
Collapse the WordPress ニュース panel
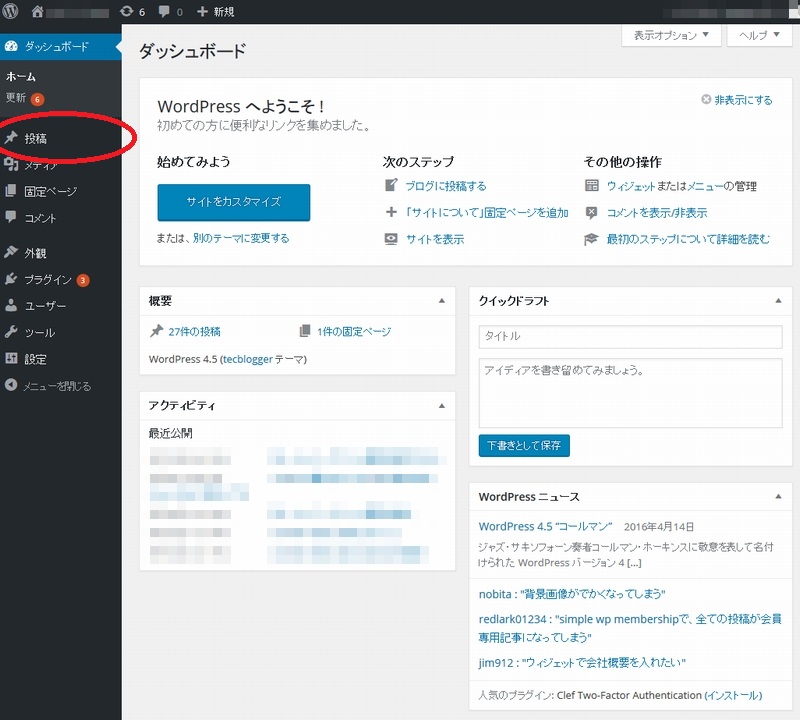tap(779, 496)
